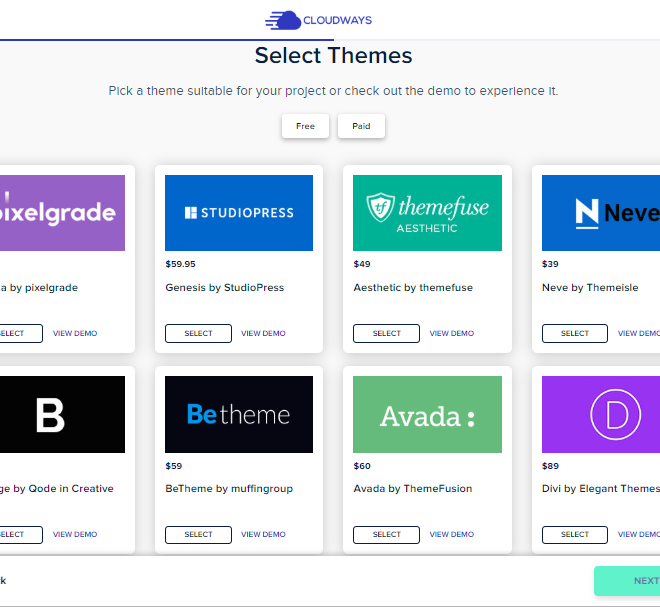This screenshot has height=607, width=660.
Task: View demo for Qode in Creative theme
Action: tap(75, 534)
